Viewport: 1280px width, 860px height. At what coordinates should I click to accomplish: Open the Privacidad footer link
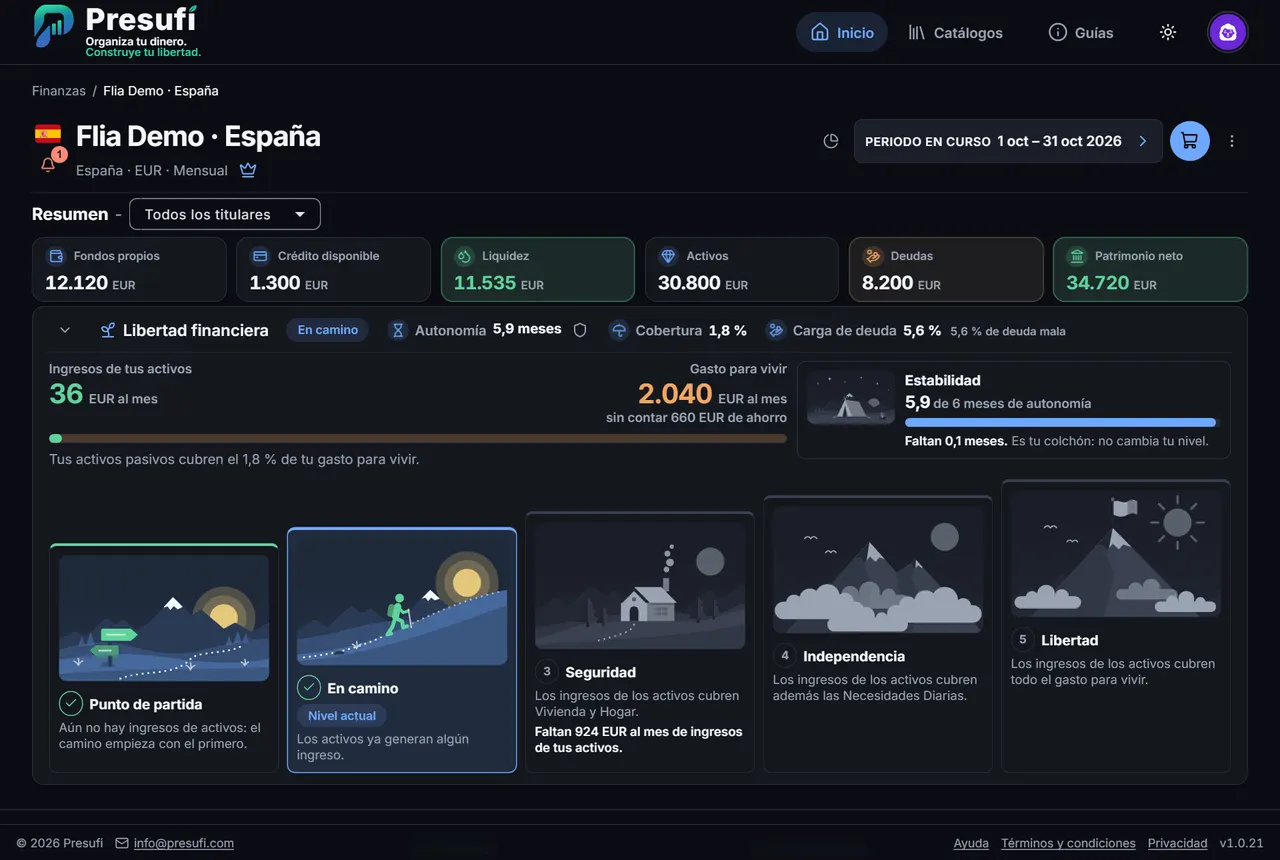(1178, 843)
